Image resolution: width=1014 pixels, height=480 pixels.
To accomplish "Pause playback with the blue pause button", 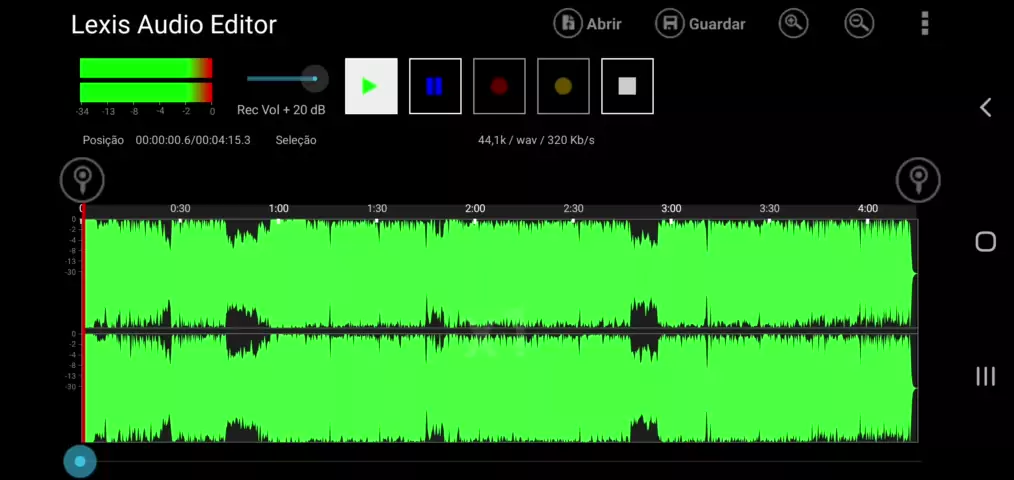I will [x=435, y=86].
